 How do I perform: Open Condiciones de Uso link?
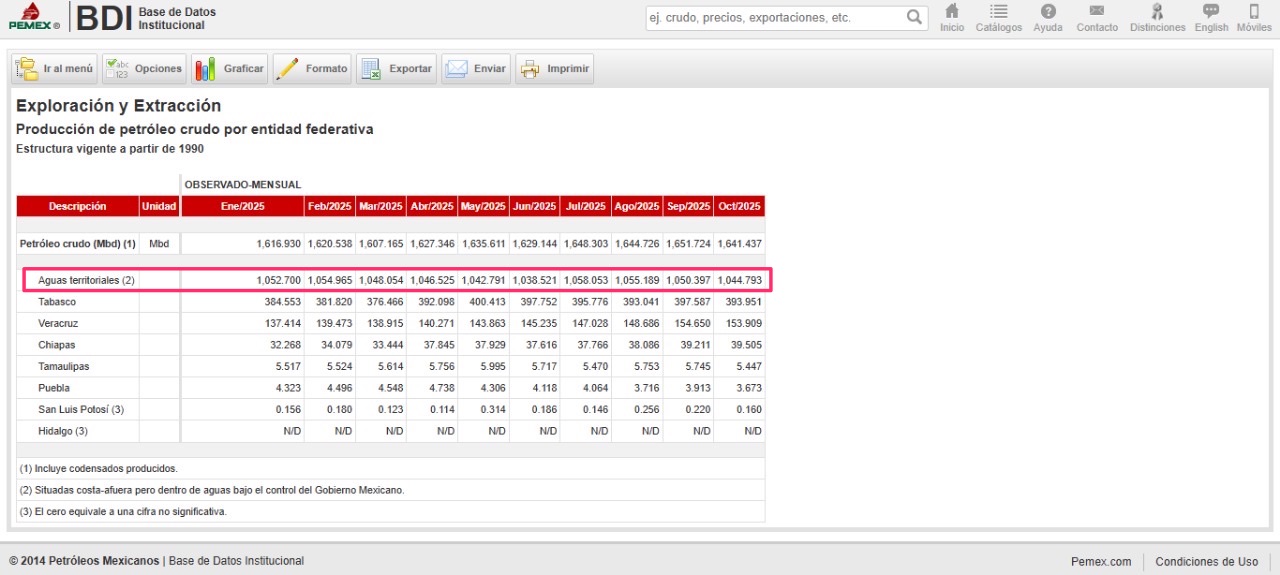(1206, 561)
